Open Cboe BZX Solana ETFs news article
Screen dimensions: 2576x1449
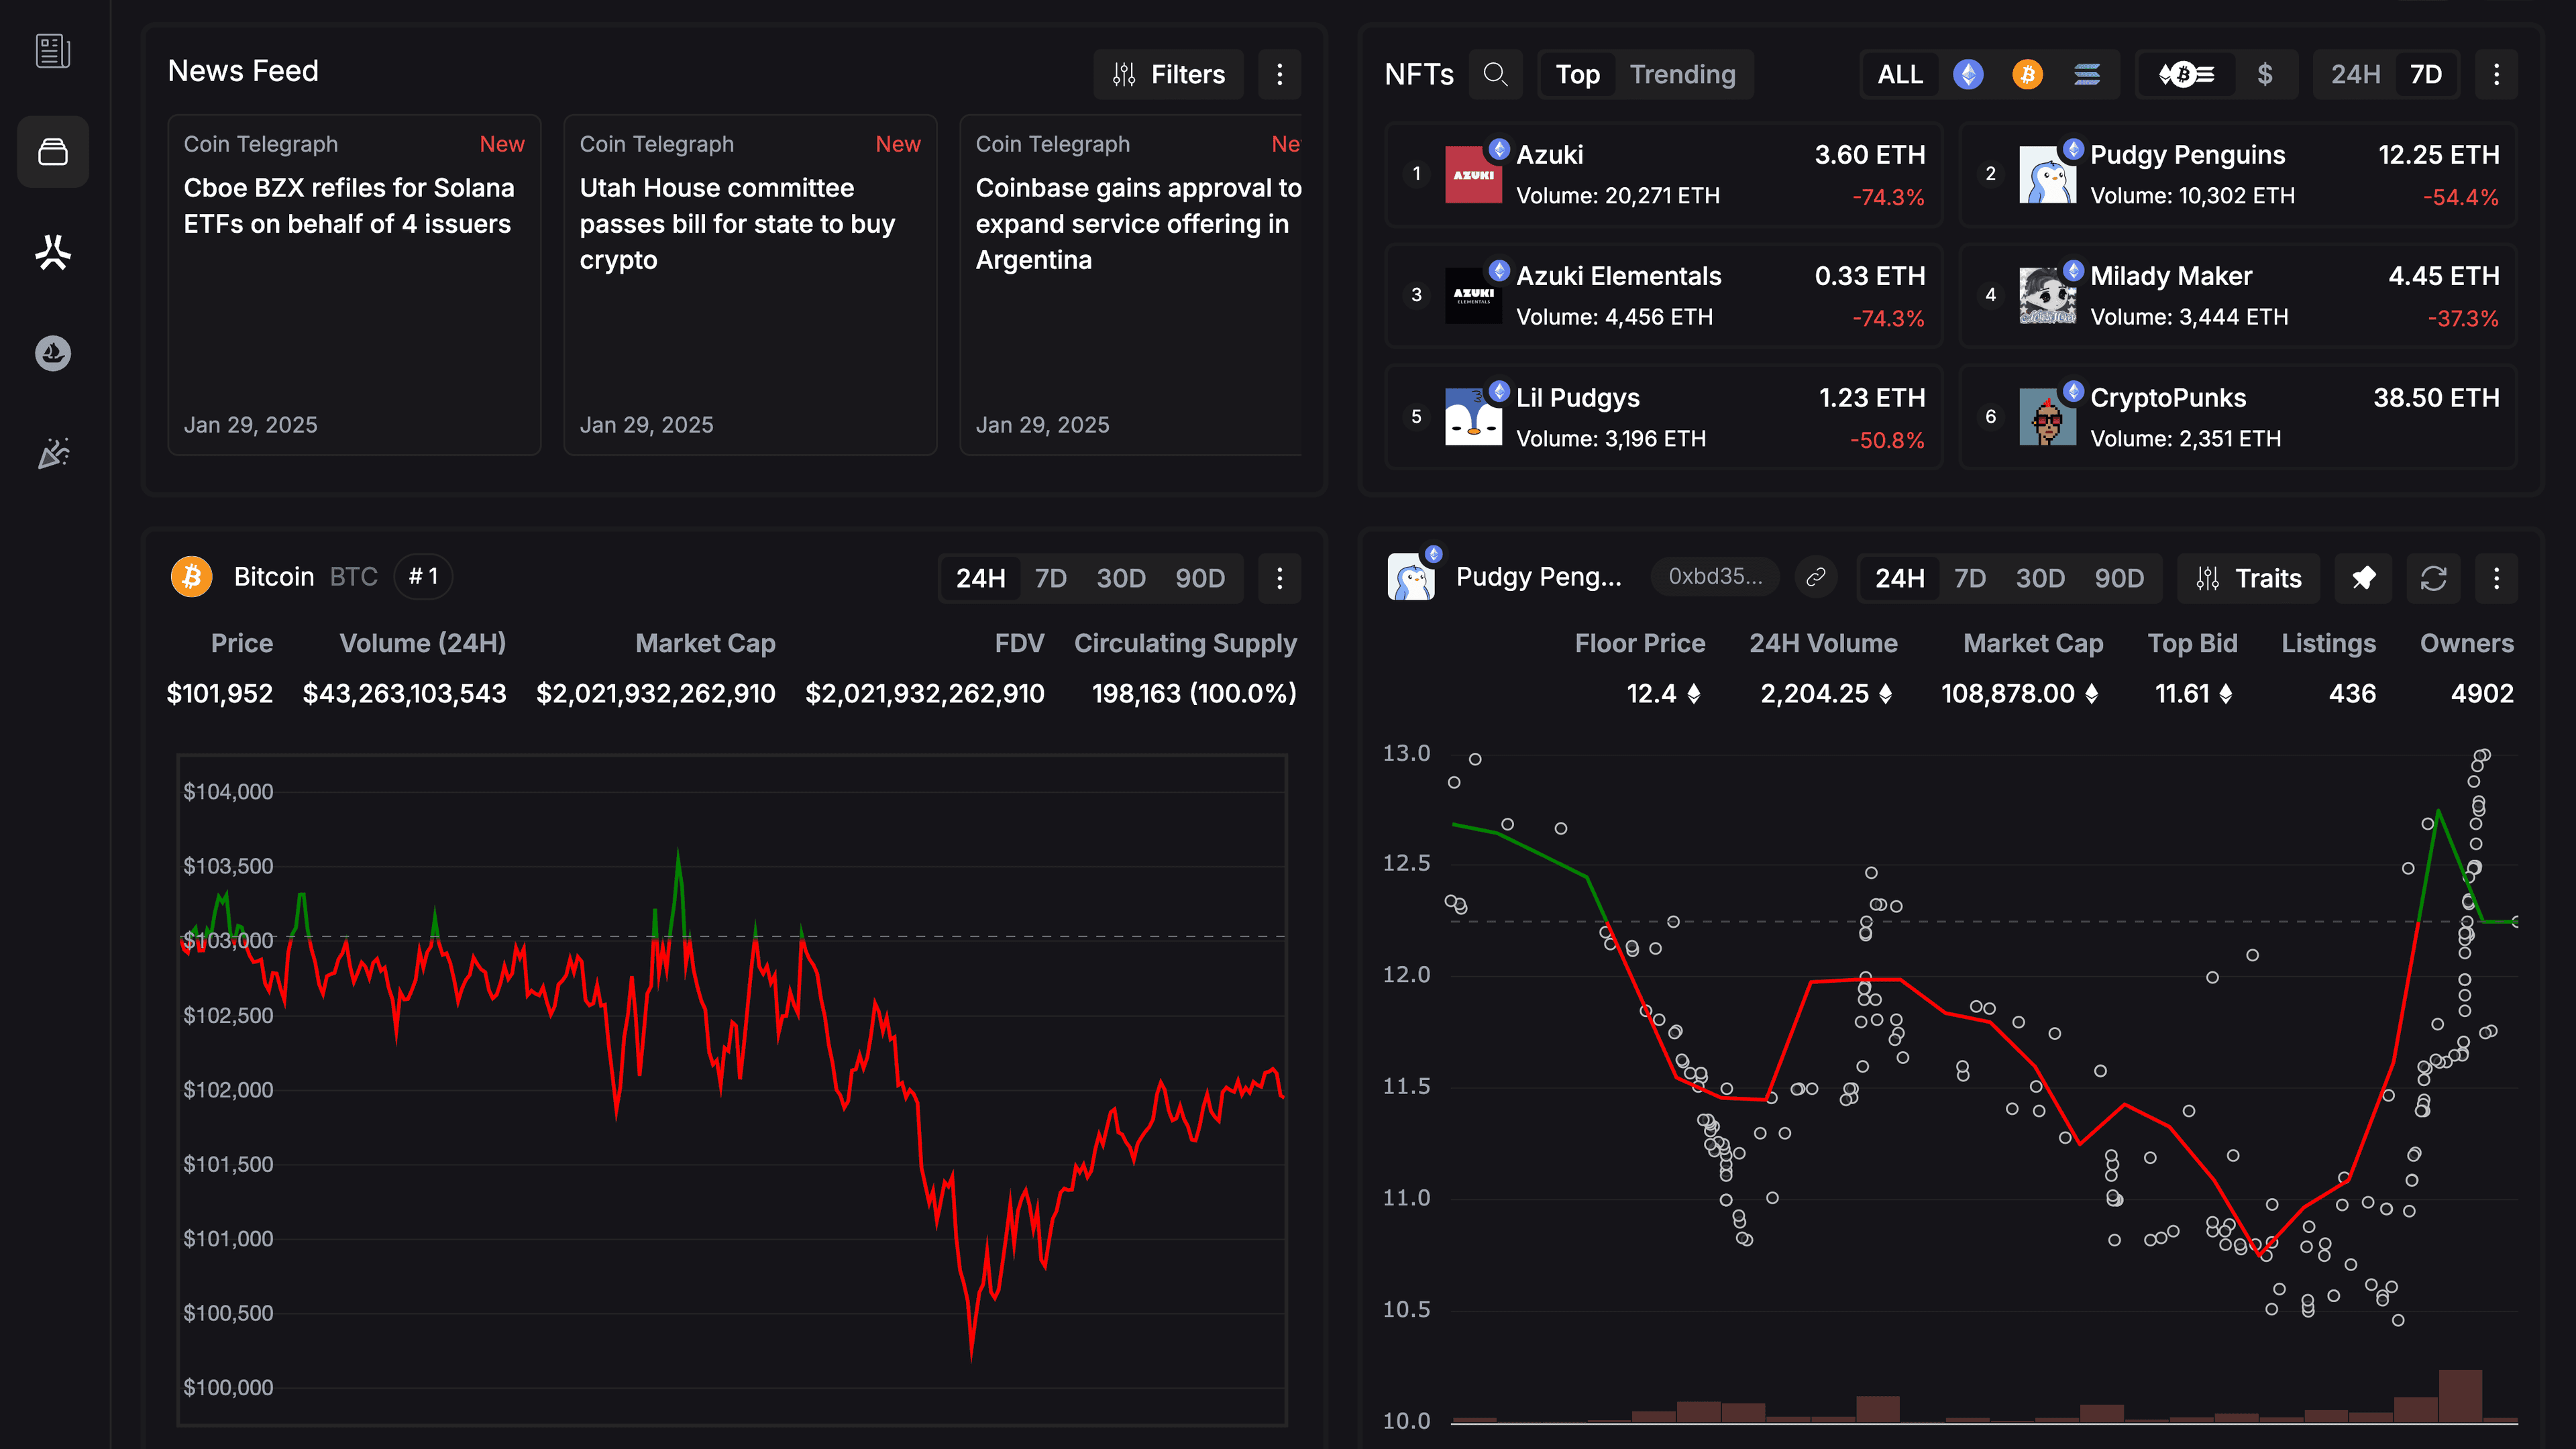(354, 285)
